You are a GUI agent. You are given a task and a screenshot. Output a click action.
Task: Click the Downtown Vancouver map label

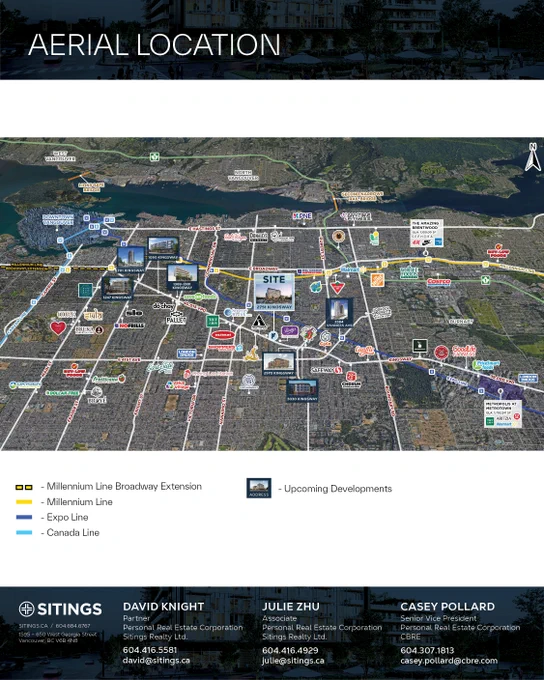coord(58,219)
